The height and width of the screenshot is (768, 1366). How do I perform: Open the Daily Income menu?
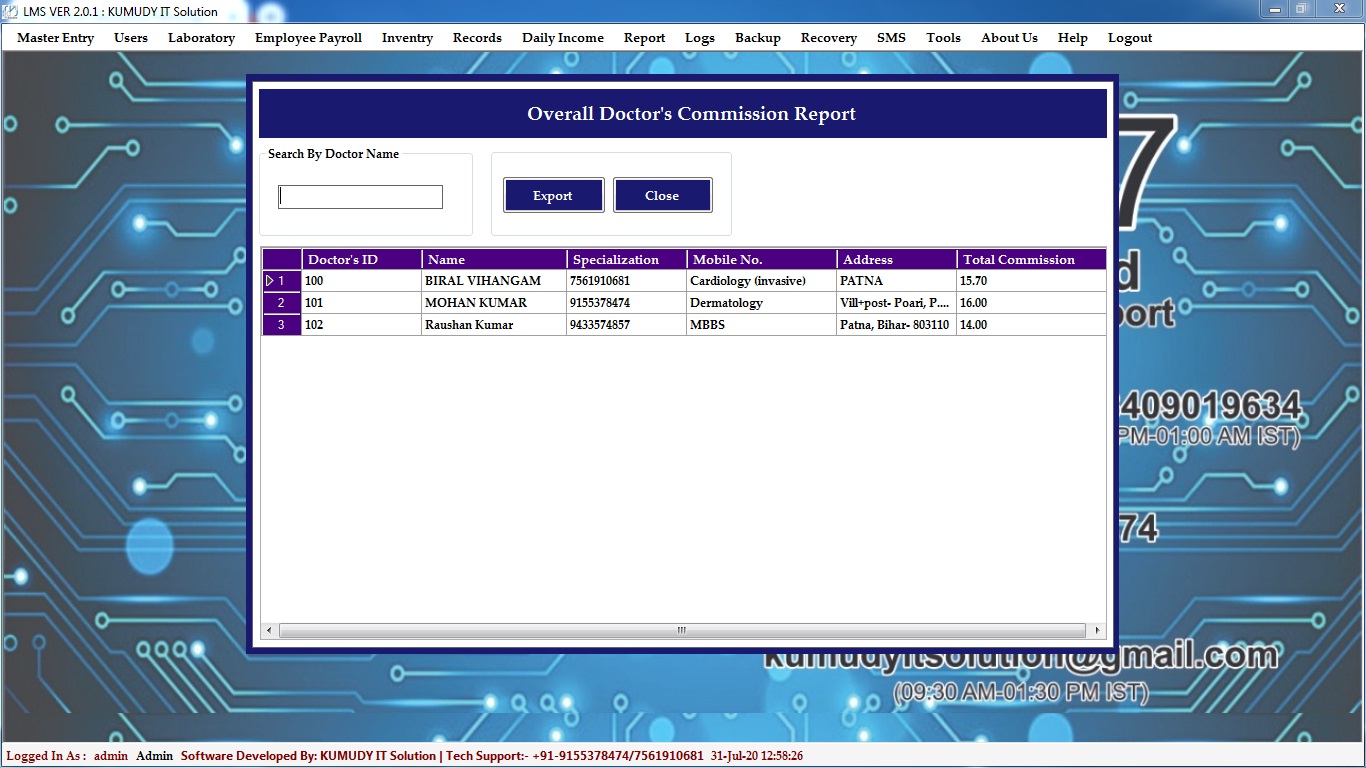pyautogui.click(x=562, y=38)
